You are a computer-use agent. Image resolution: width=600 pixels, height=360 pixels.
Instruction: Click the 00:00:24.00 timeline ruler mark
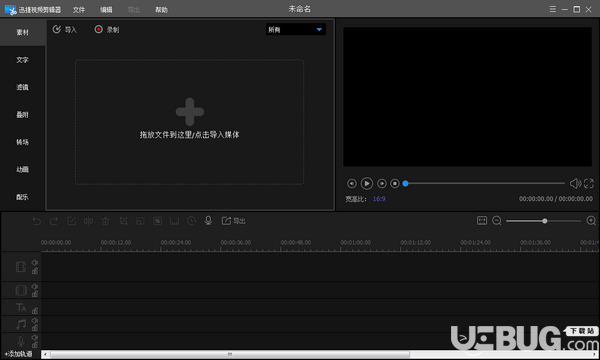coord(176,243)
